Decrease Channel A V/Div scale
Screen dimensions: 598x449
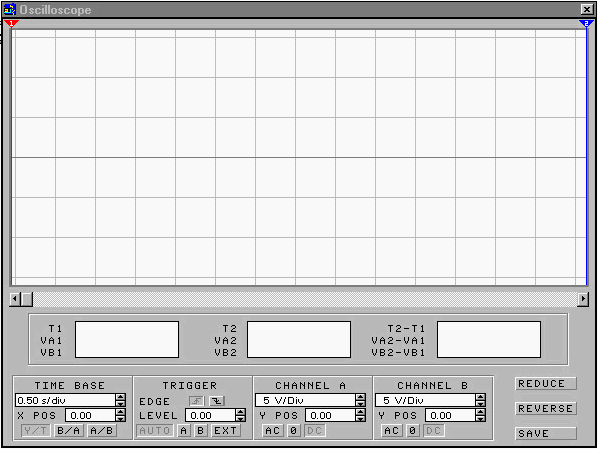(360, 403)
